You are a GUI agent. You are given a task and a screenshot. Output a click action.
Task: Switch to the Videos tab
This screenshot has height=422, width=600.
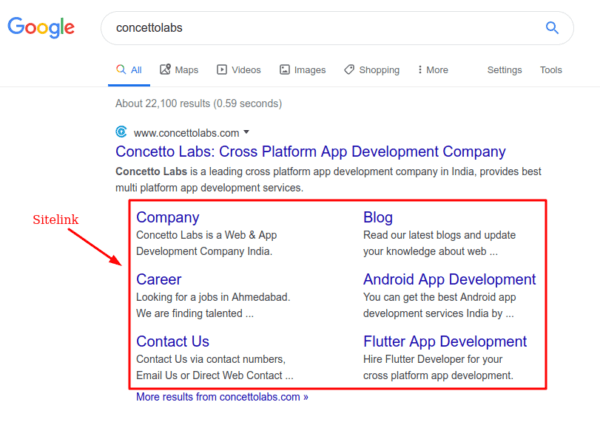(x=238, y=70)
